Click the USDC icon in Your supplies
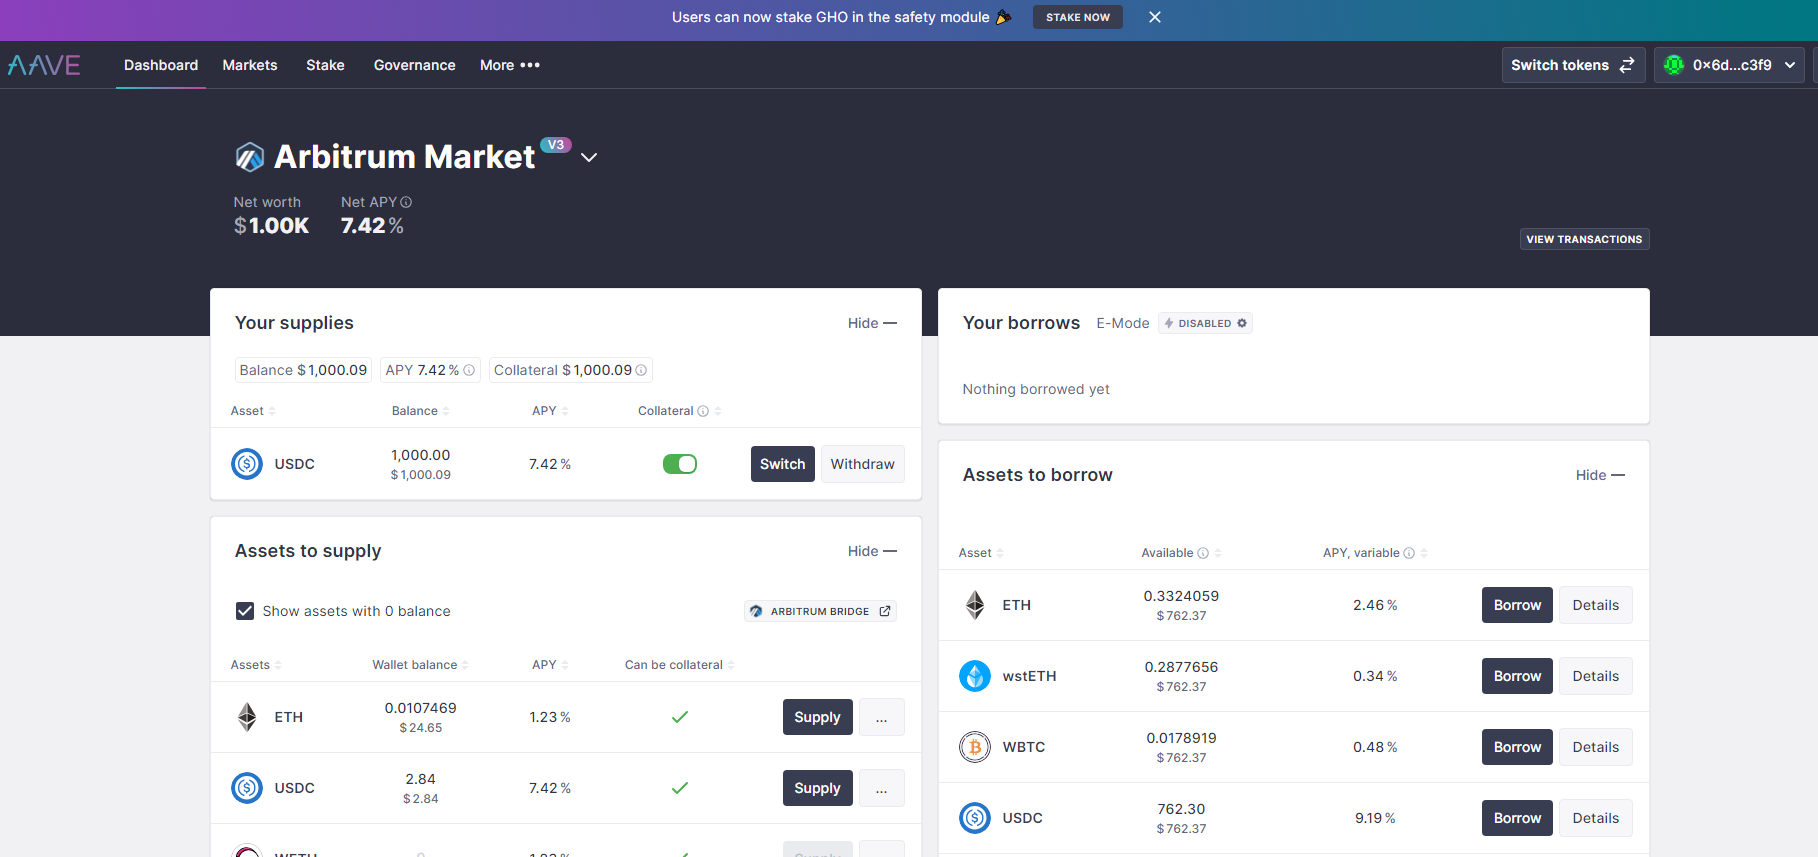Screen dimensions: 1818x857 coord(247,464)
